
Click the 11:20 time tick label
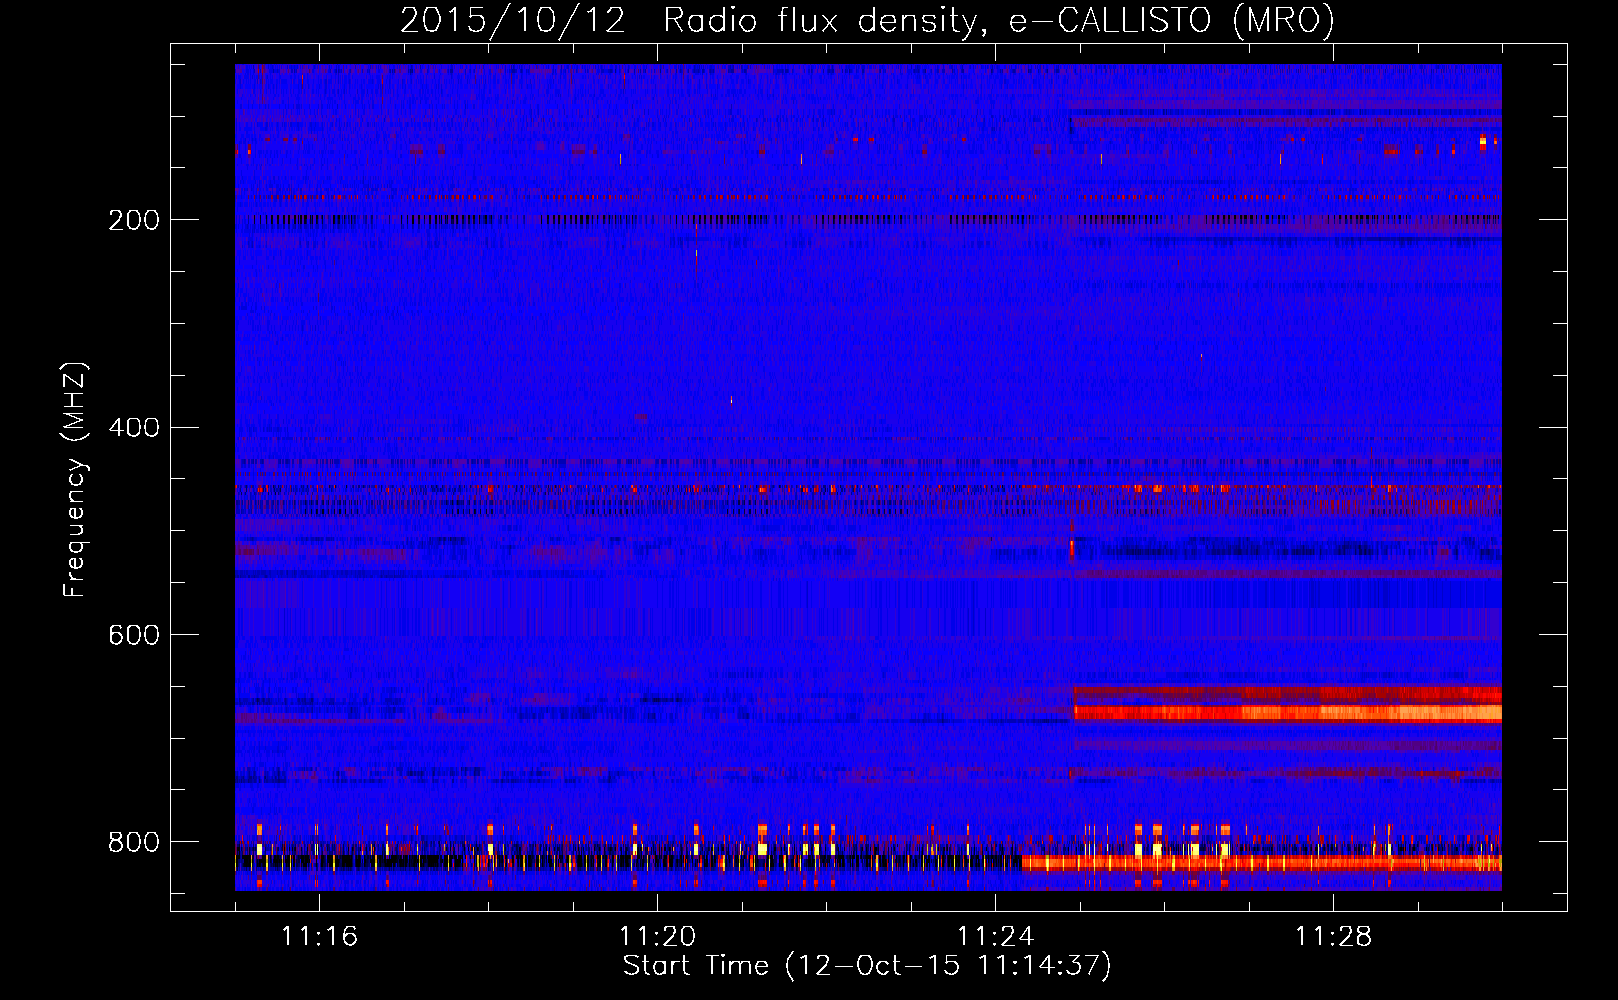(657, 936)
